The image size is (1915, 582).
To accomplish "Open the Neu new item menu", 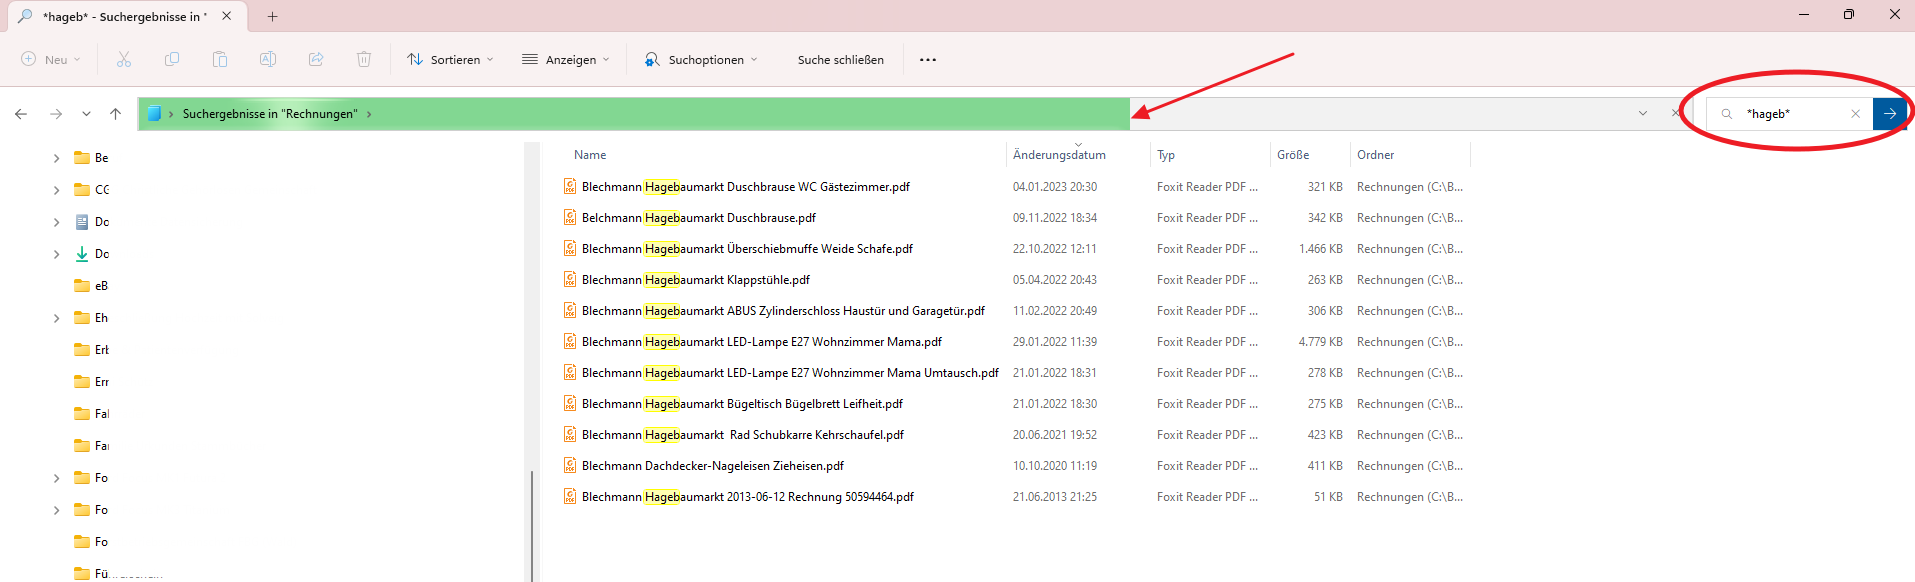I will click(51, 60).
